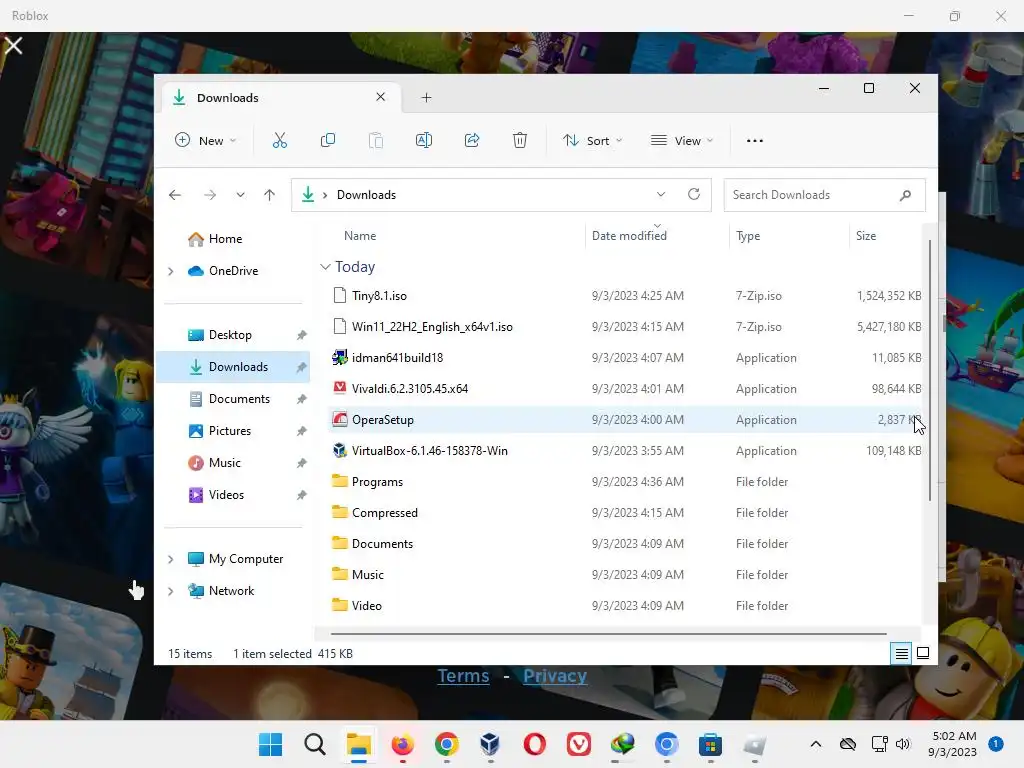Click the vertical scrollbar in file list

coord(929,370)
